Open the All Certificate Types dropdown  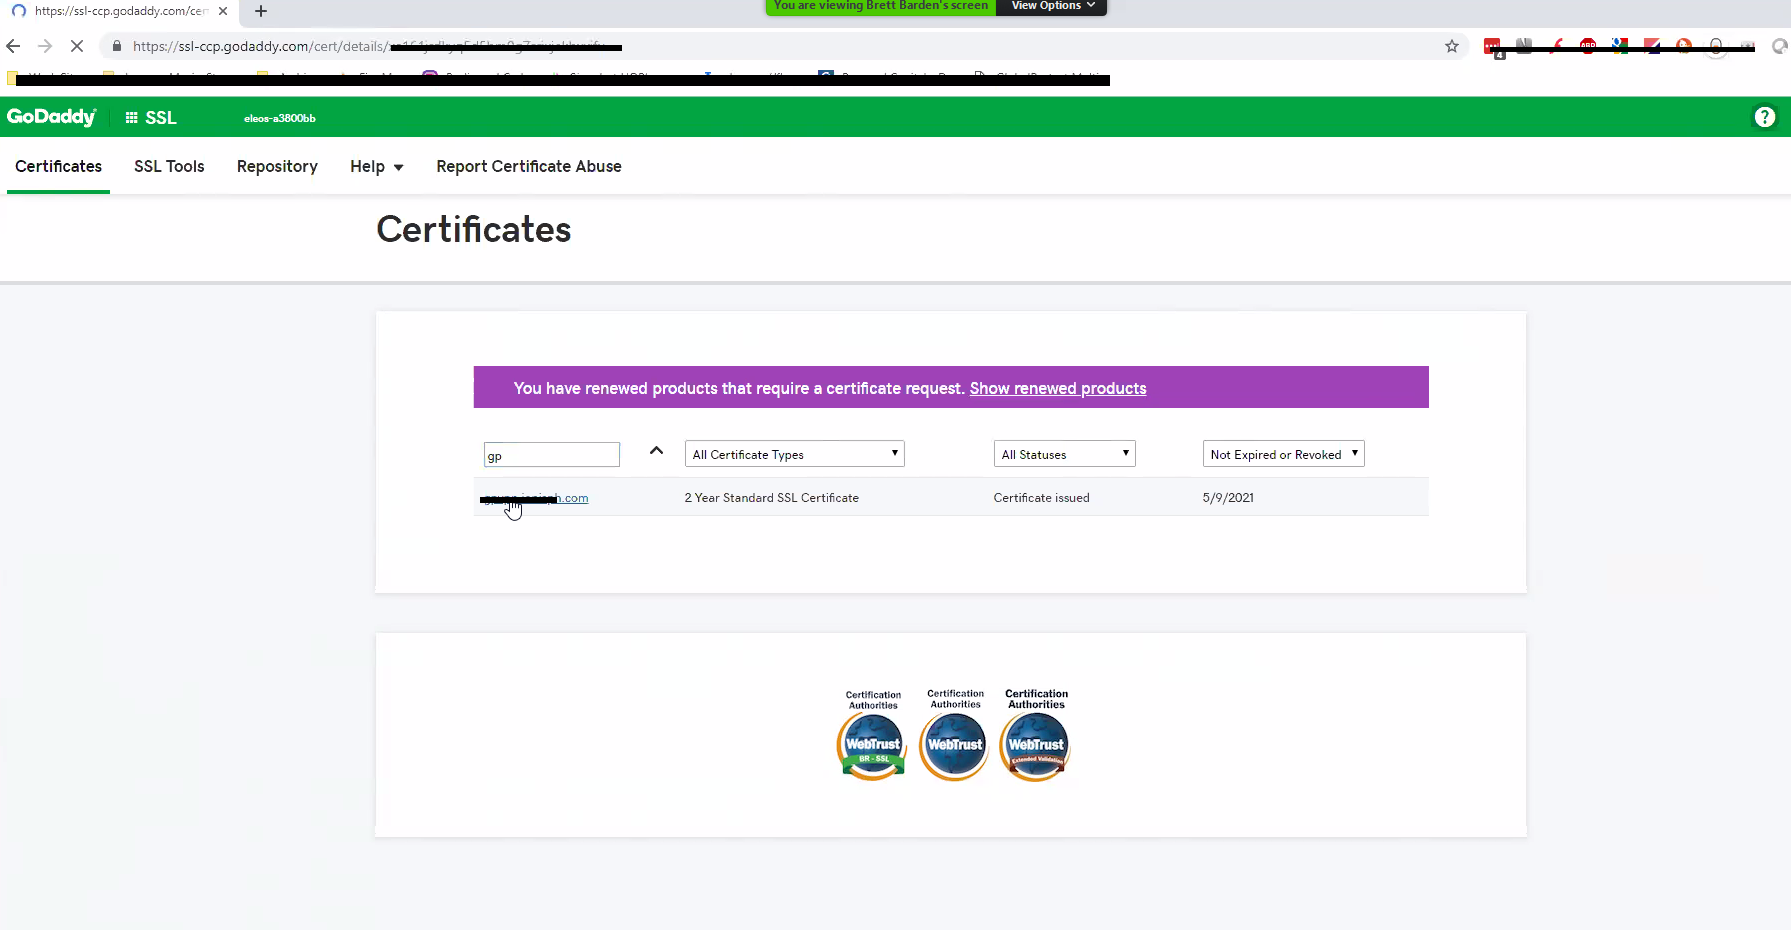tap(793, 453)
